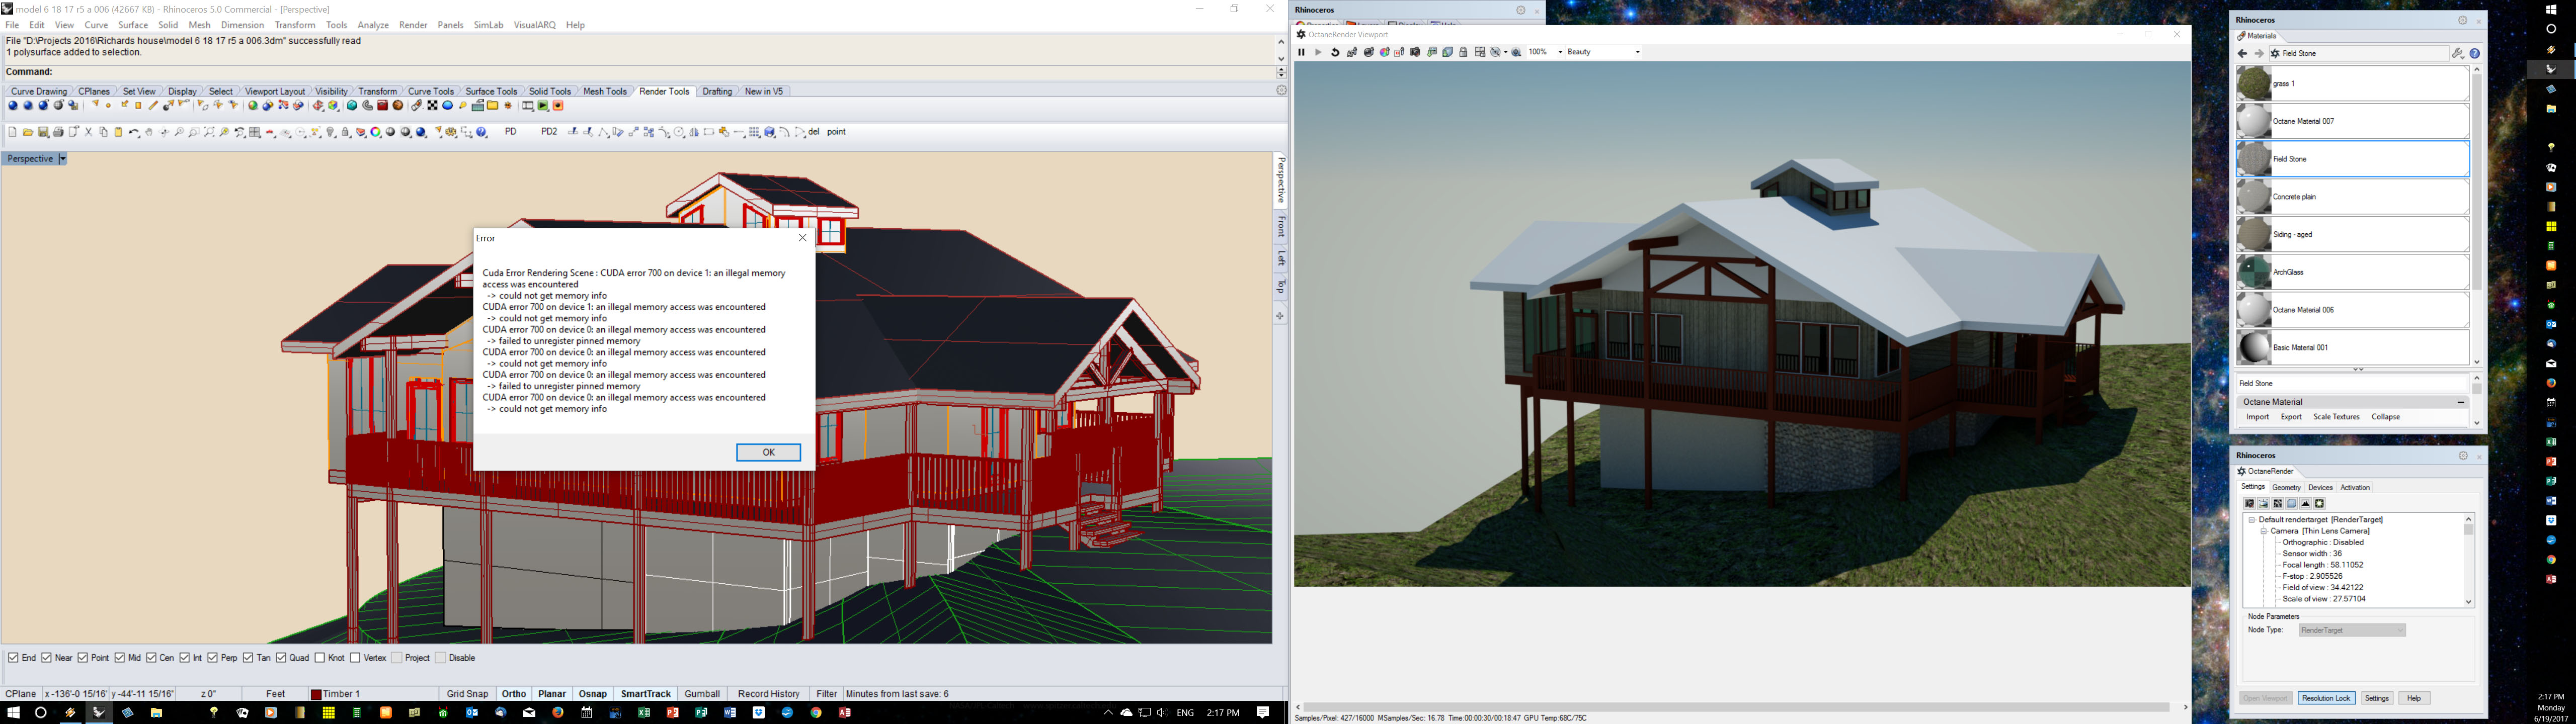Viewport: 2576px width, 724px height.
Task: Select the white balance color picker icon
Action: (1385, 52)
